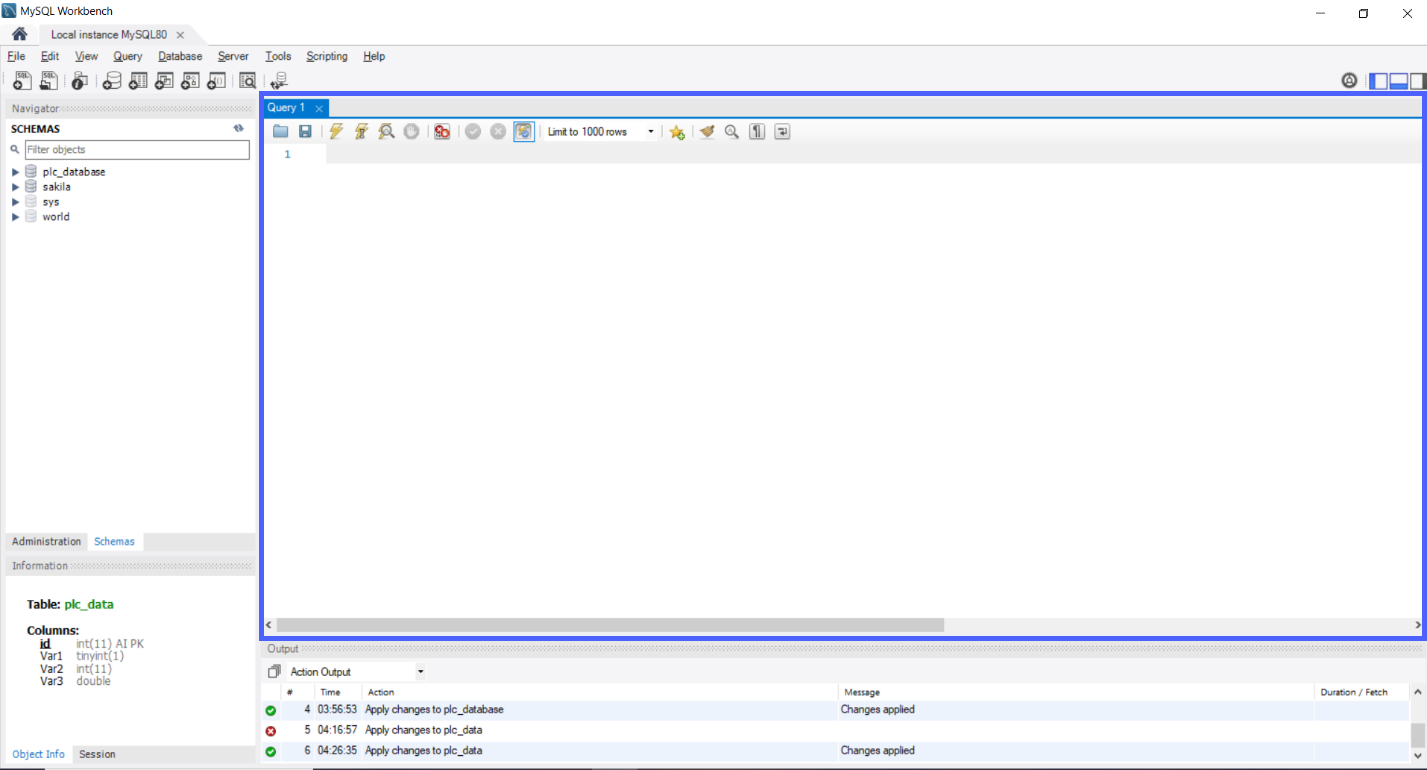Switch to the Administration tab
The height and width of the screenshot is (770, 1427).
tap(45, 541)
